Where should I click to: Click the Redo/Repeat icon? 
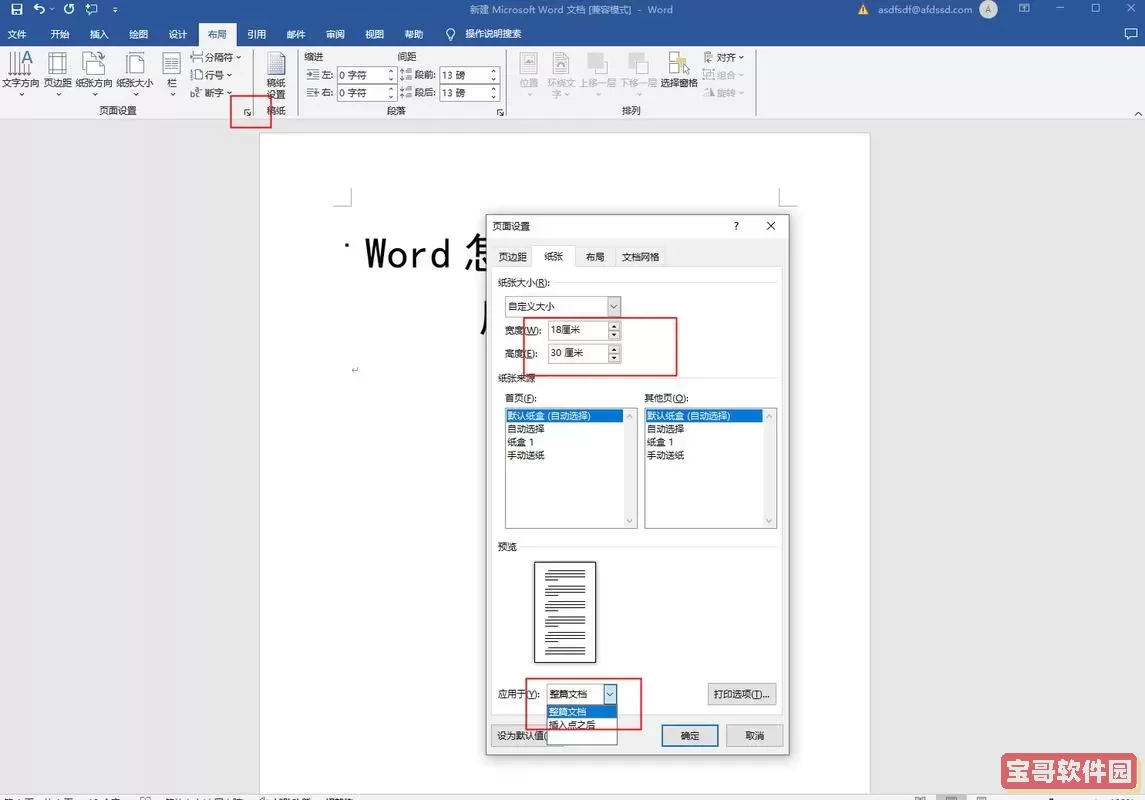69,9
